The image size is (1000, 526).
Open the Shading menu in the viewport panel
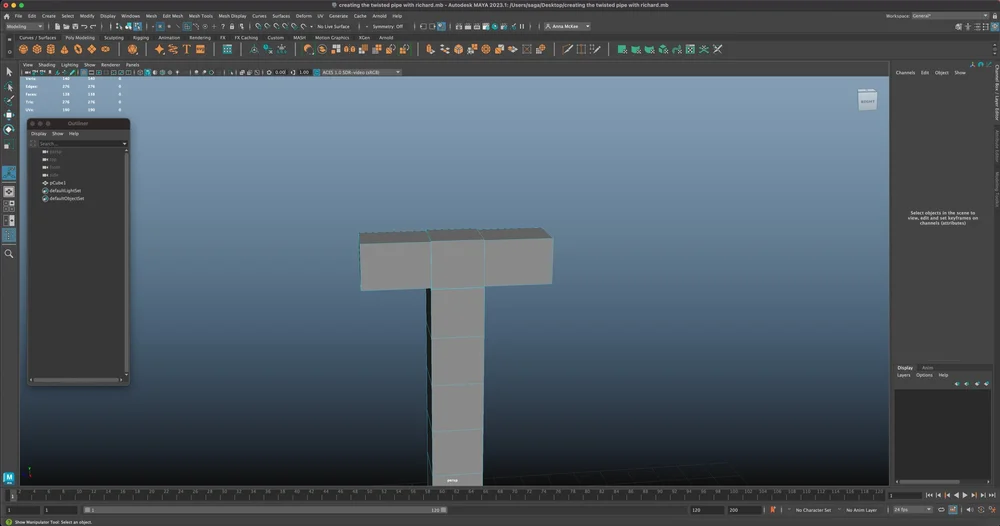47,64
